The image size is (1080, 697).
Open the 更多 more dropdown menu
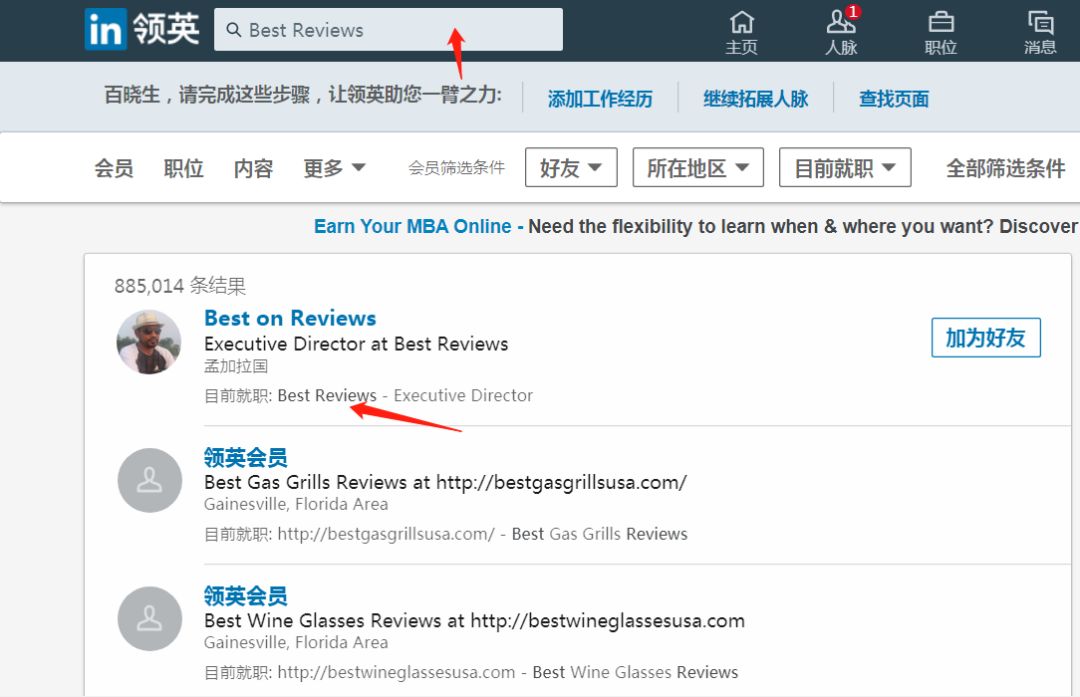click(x=334, y=168)
